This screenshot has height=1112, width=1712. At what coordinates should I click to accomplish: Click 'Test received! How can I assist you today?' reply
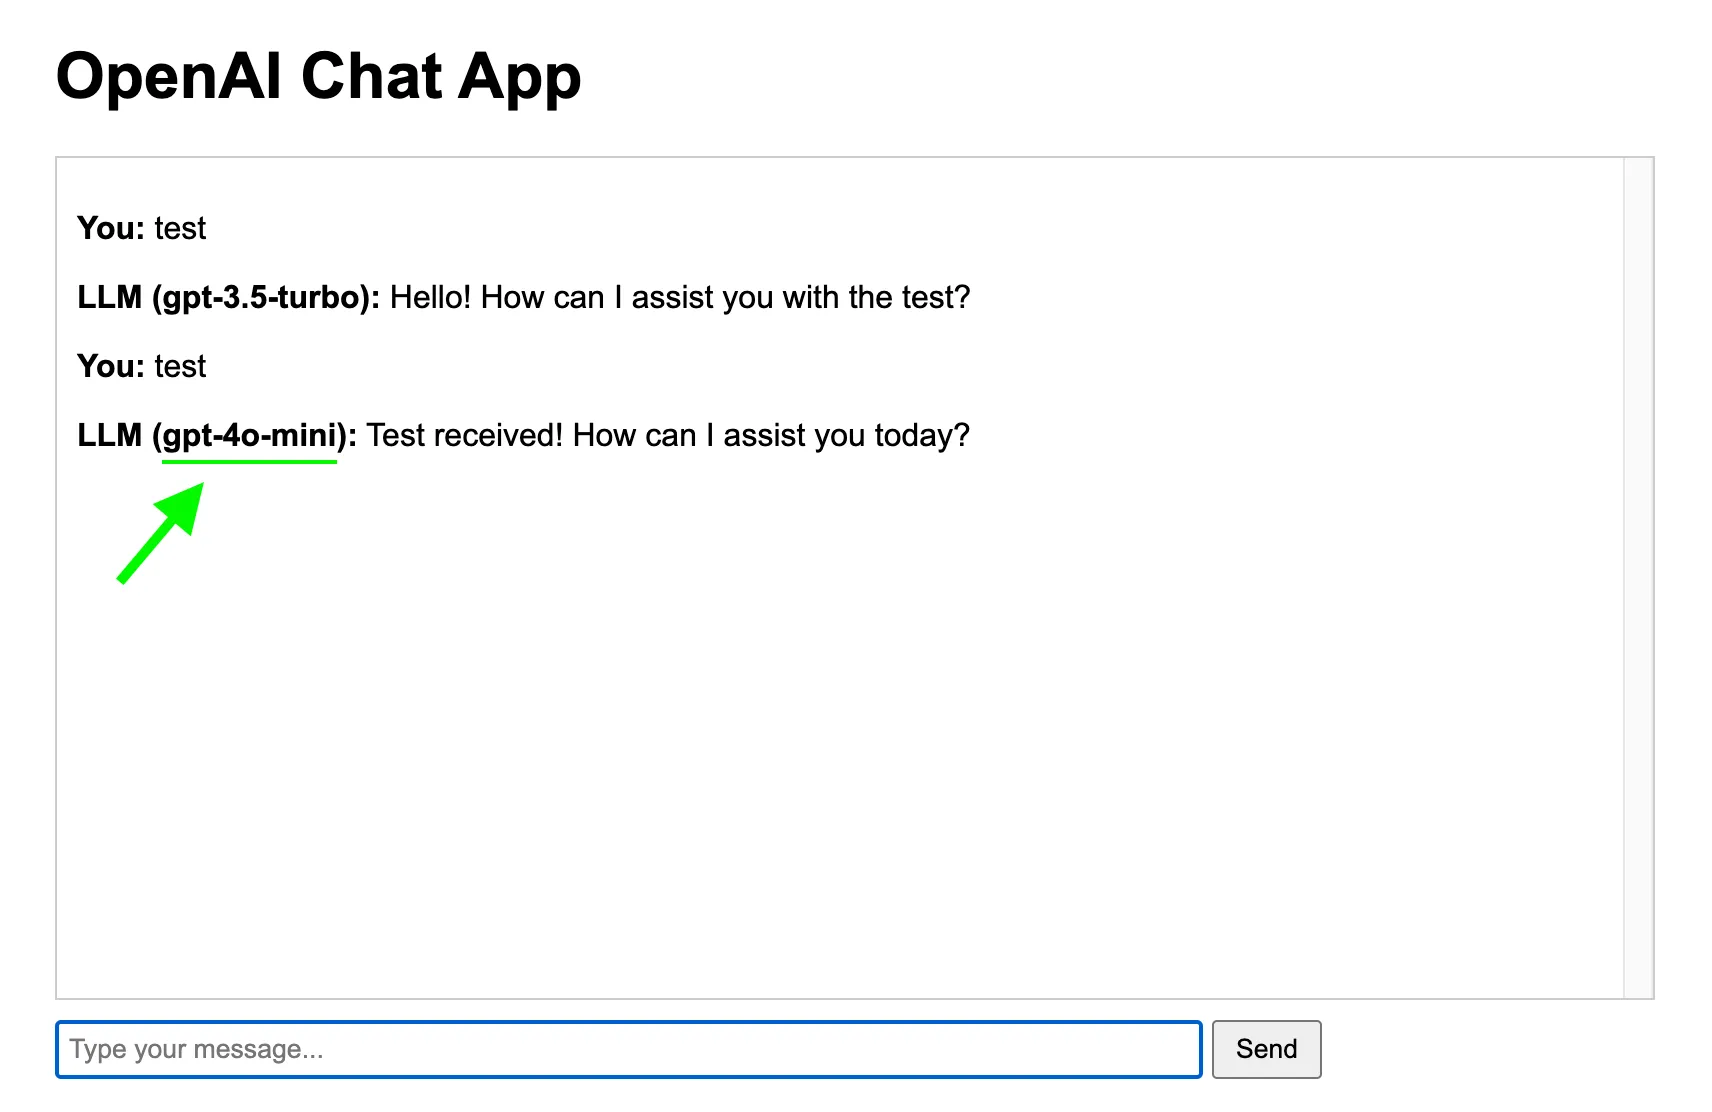[668, 435]
